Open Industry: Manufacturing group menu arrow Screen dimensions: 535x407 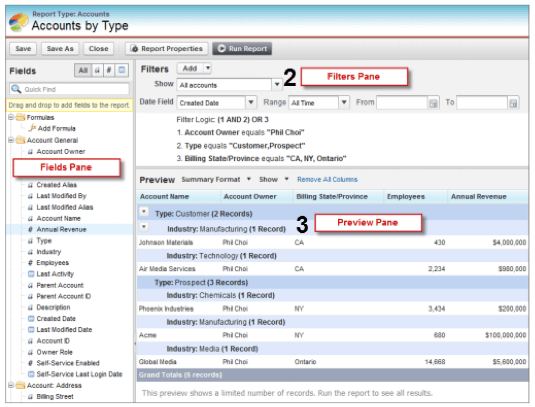tap(144, 226)
